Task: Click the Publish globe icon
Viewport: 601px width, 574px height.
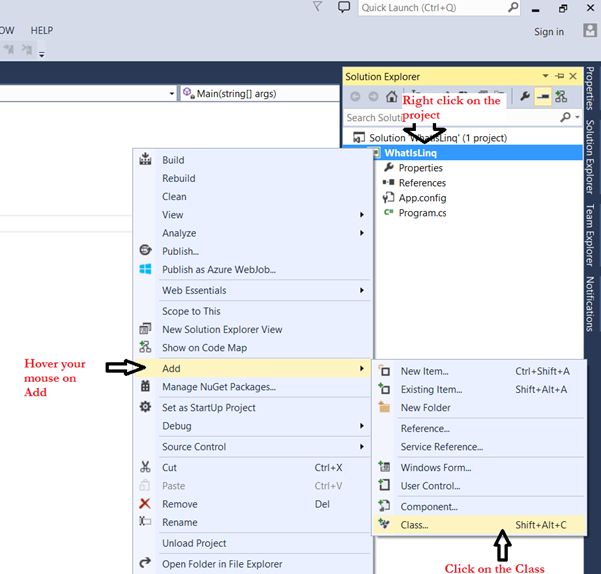Action: [x=145, y=250]
